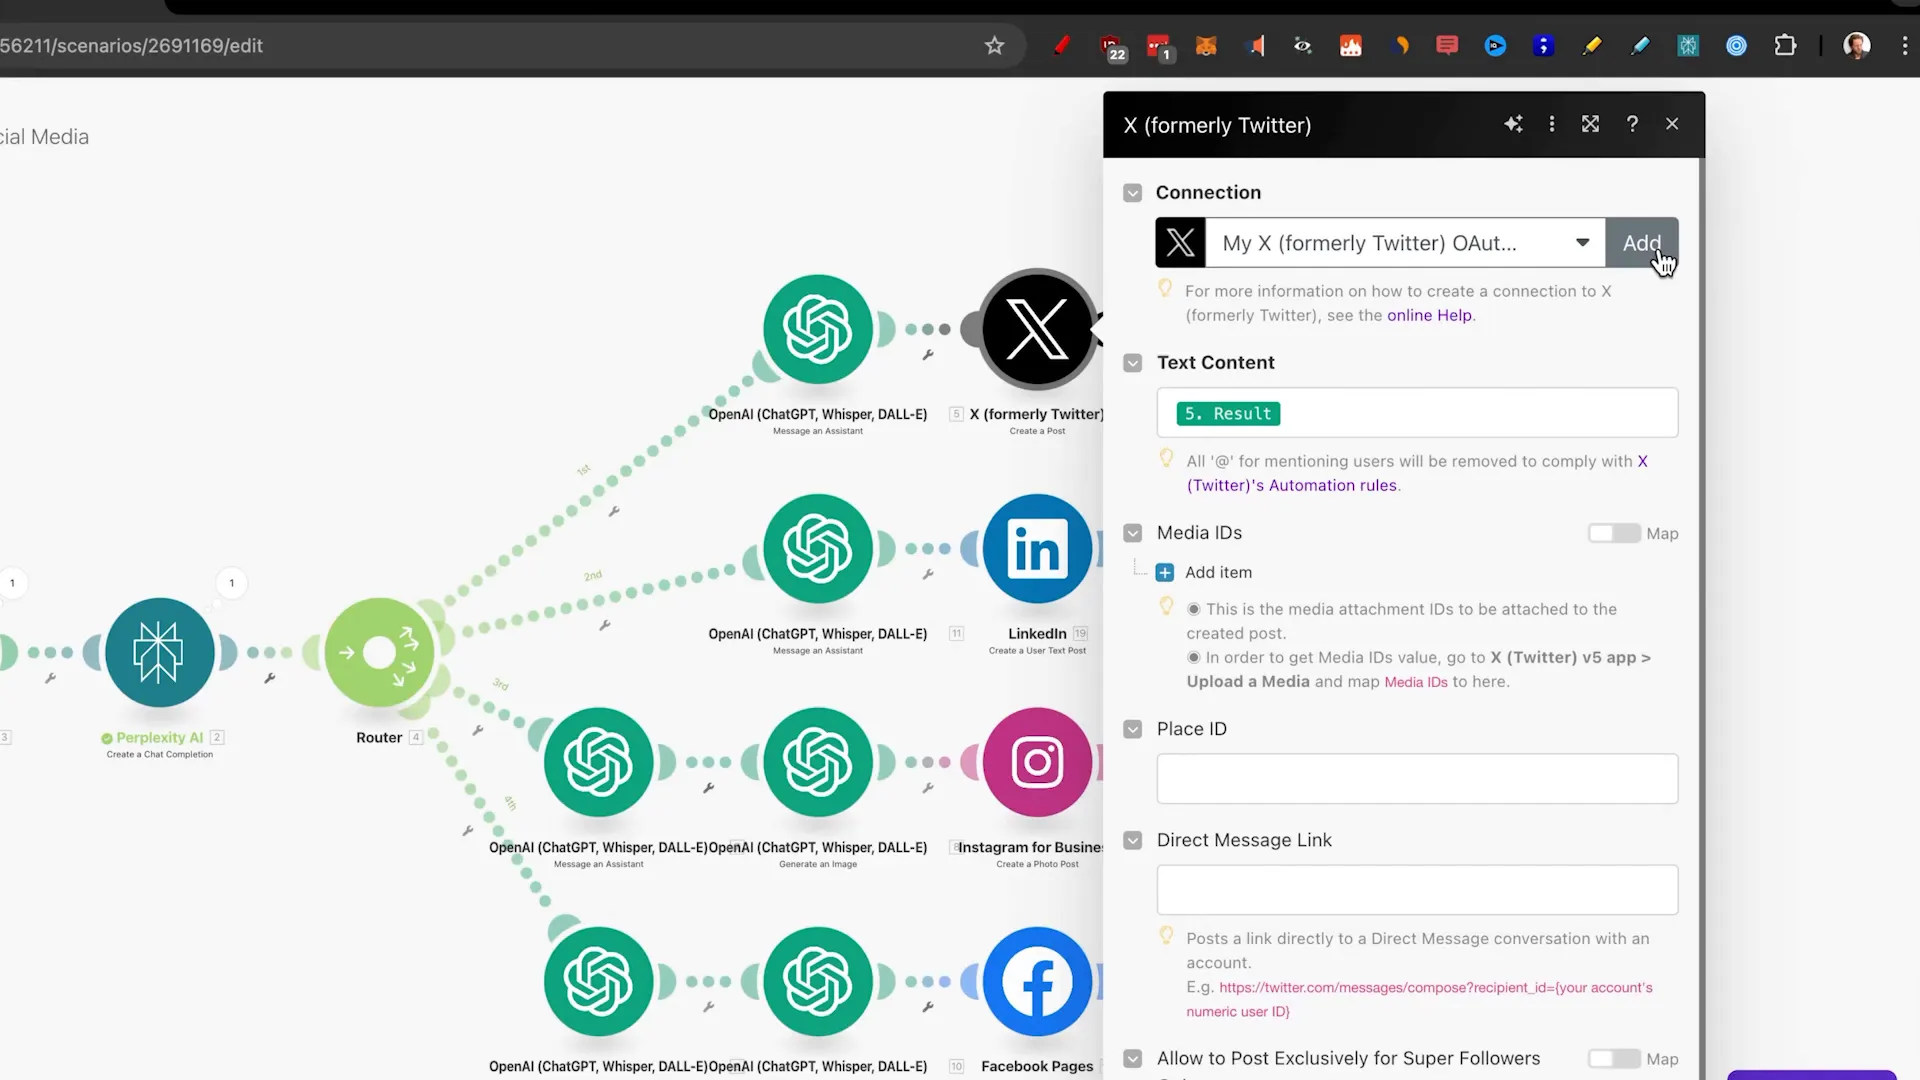1920x1080 pixels.
Task: Click the bookmark star icon in address bar
Action: [x=994, y=46]
